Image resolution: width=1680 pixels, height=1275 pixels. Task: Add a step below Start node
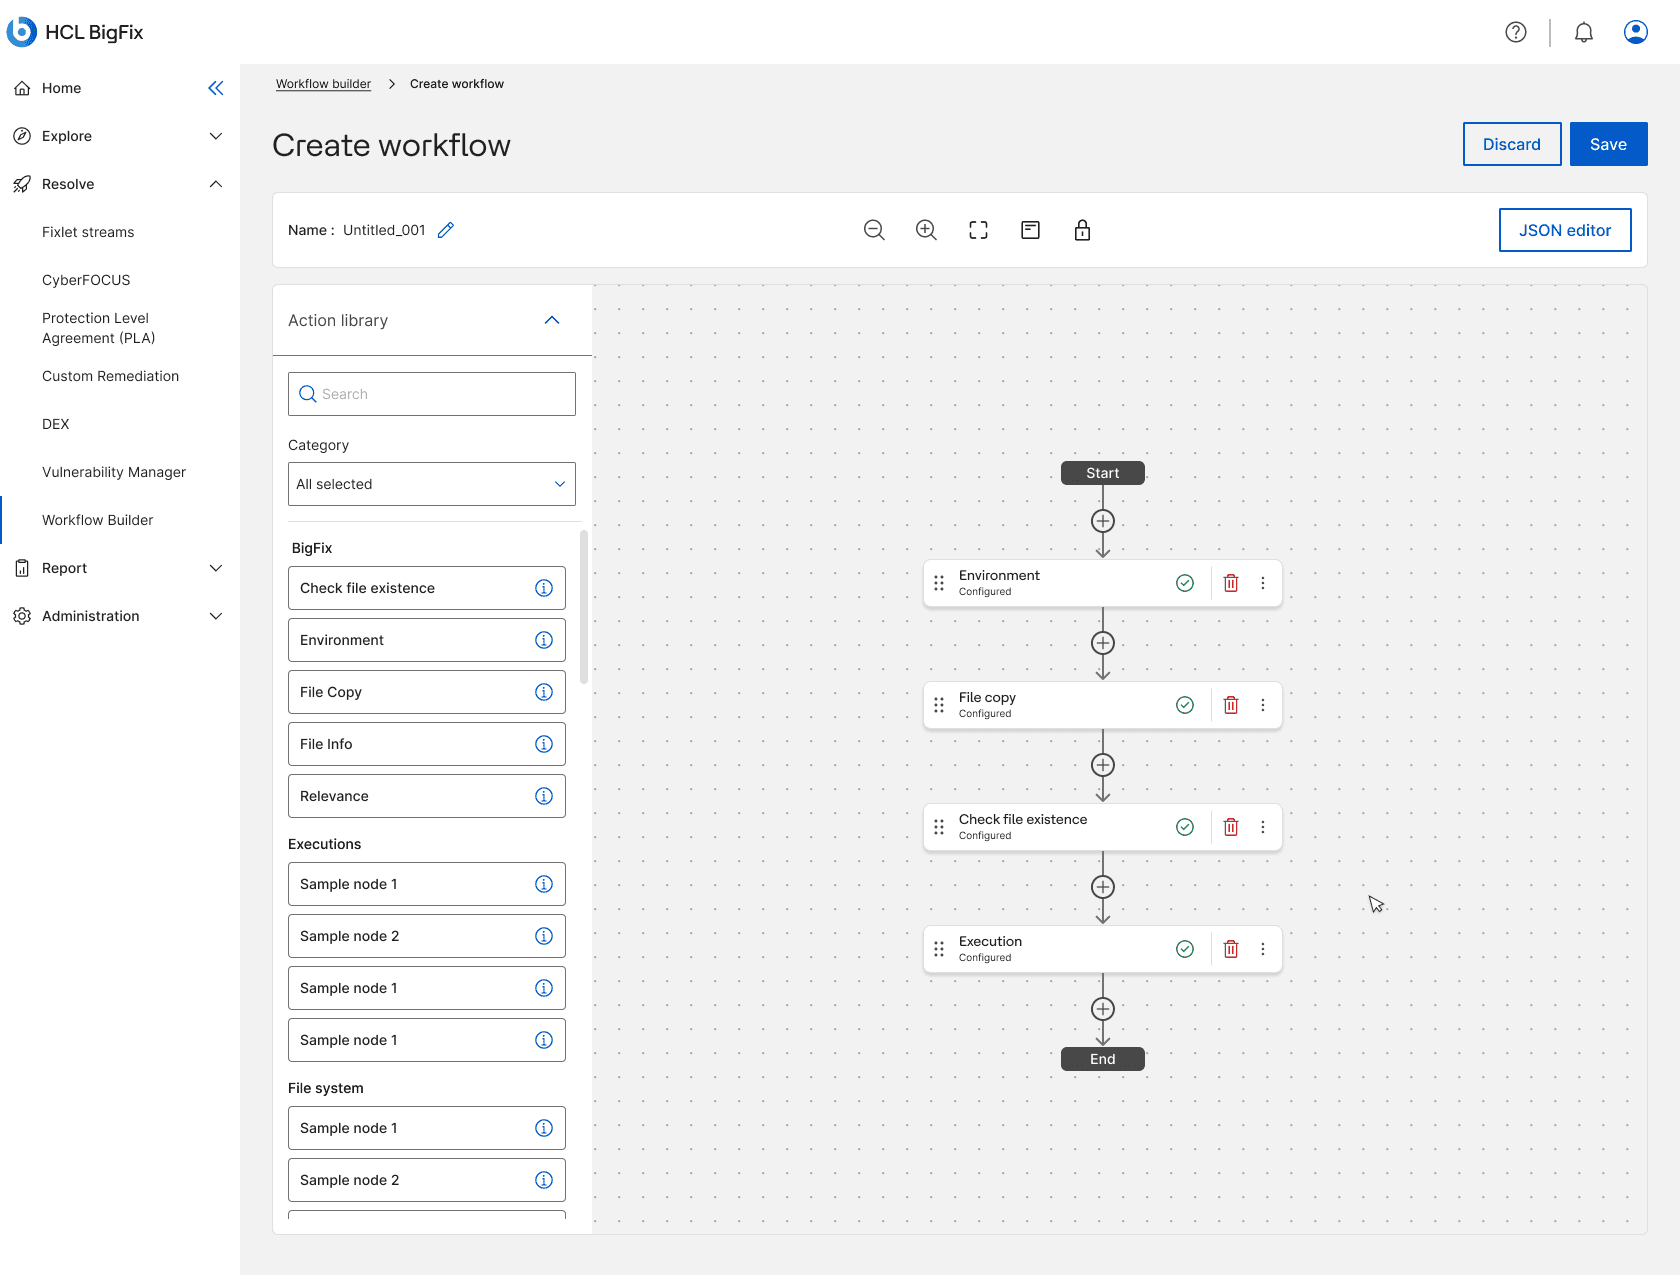[x=1103, y=521]
